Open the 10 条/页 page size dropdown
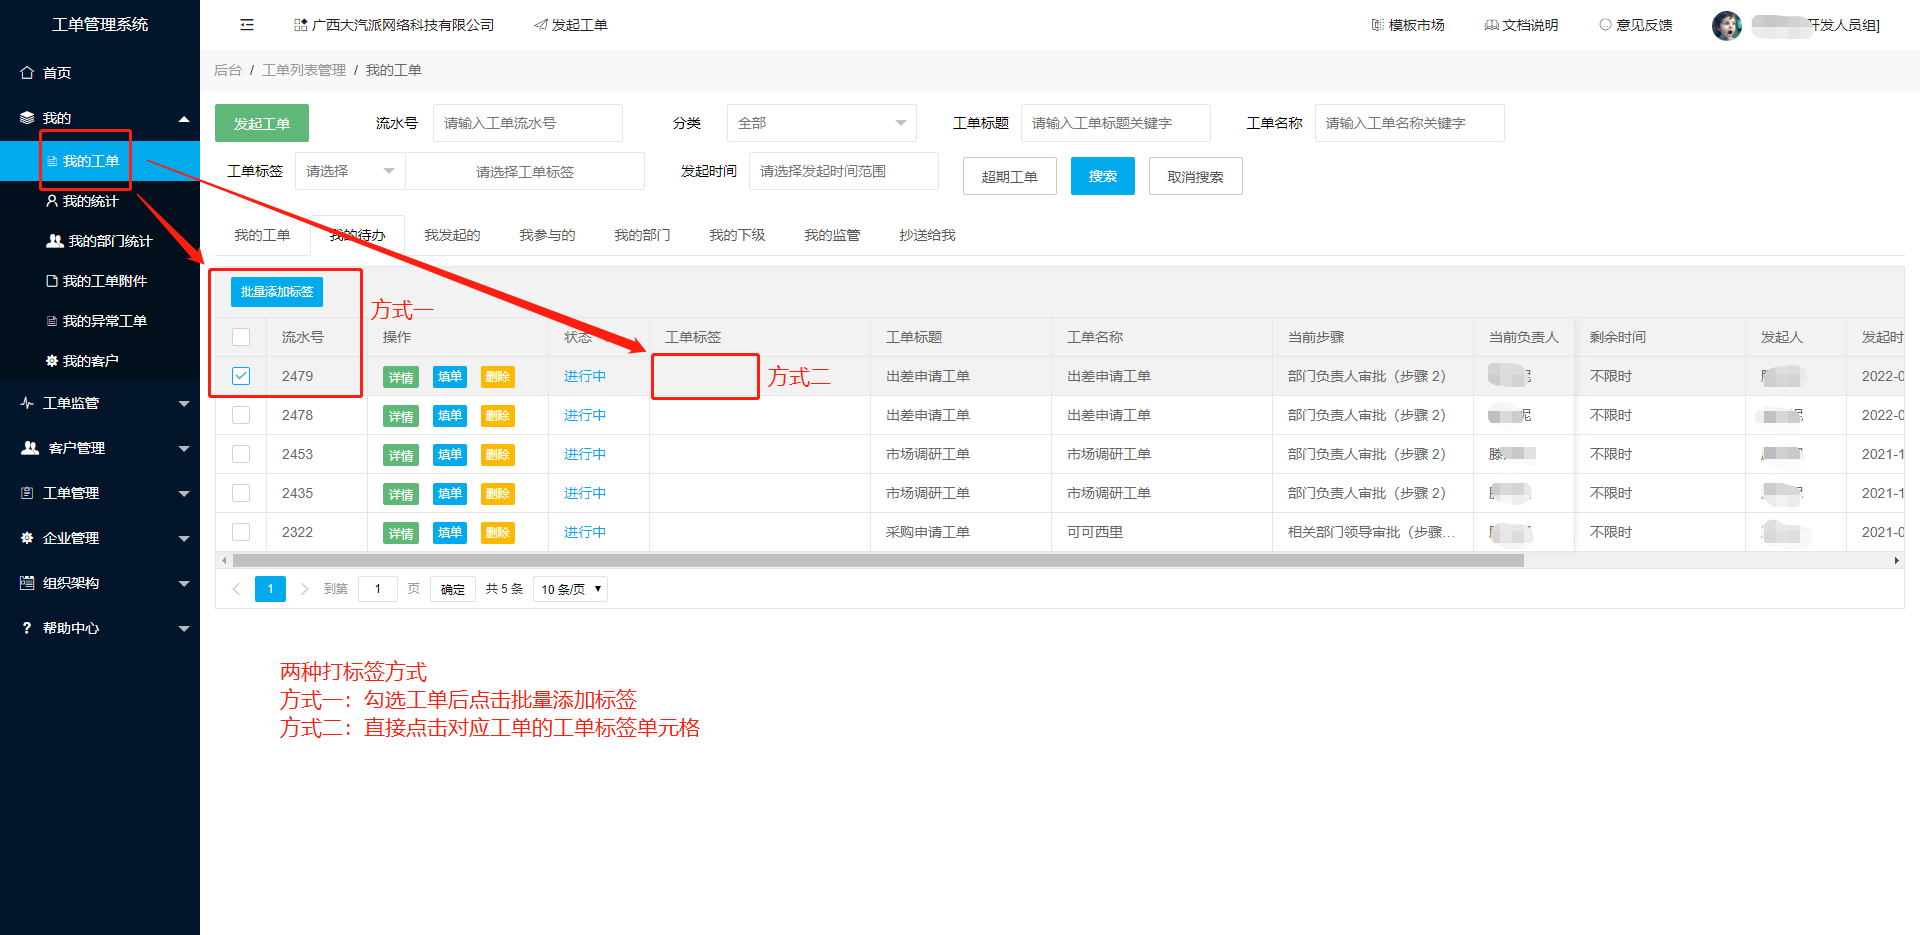Screen dimensions: 1920x935 click(x=571, y=589)
